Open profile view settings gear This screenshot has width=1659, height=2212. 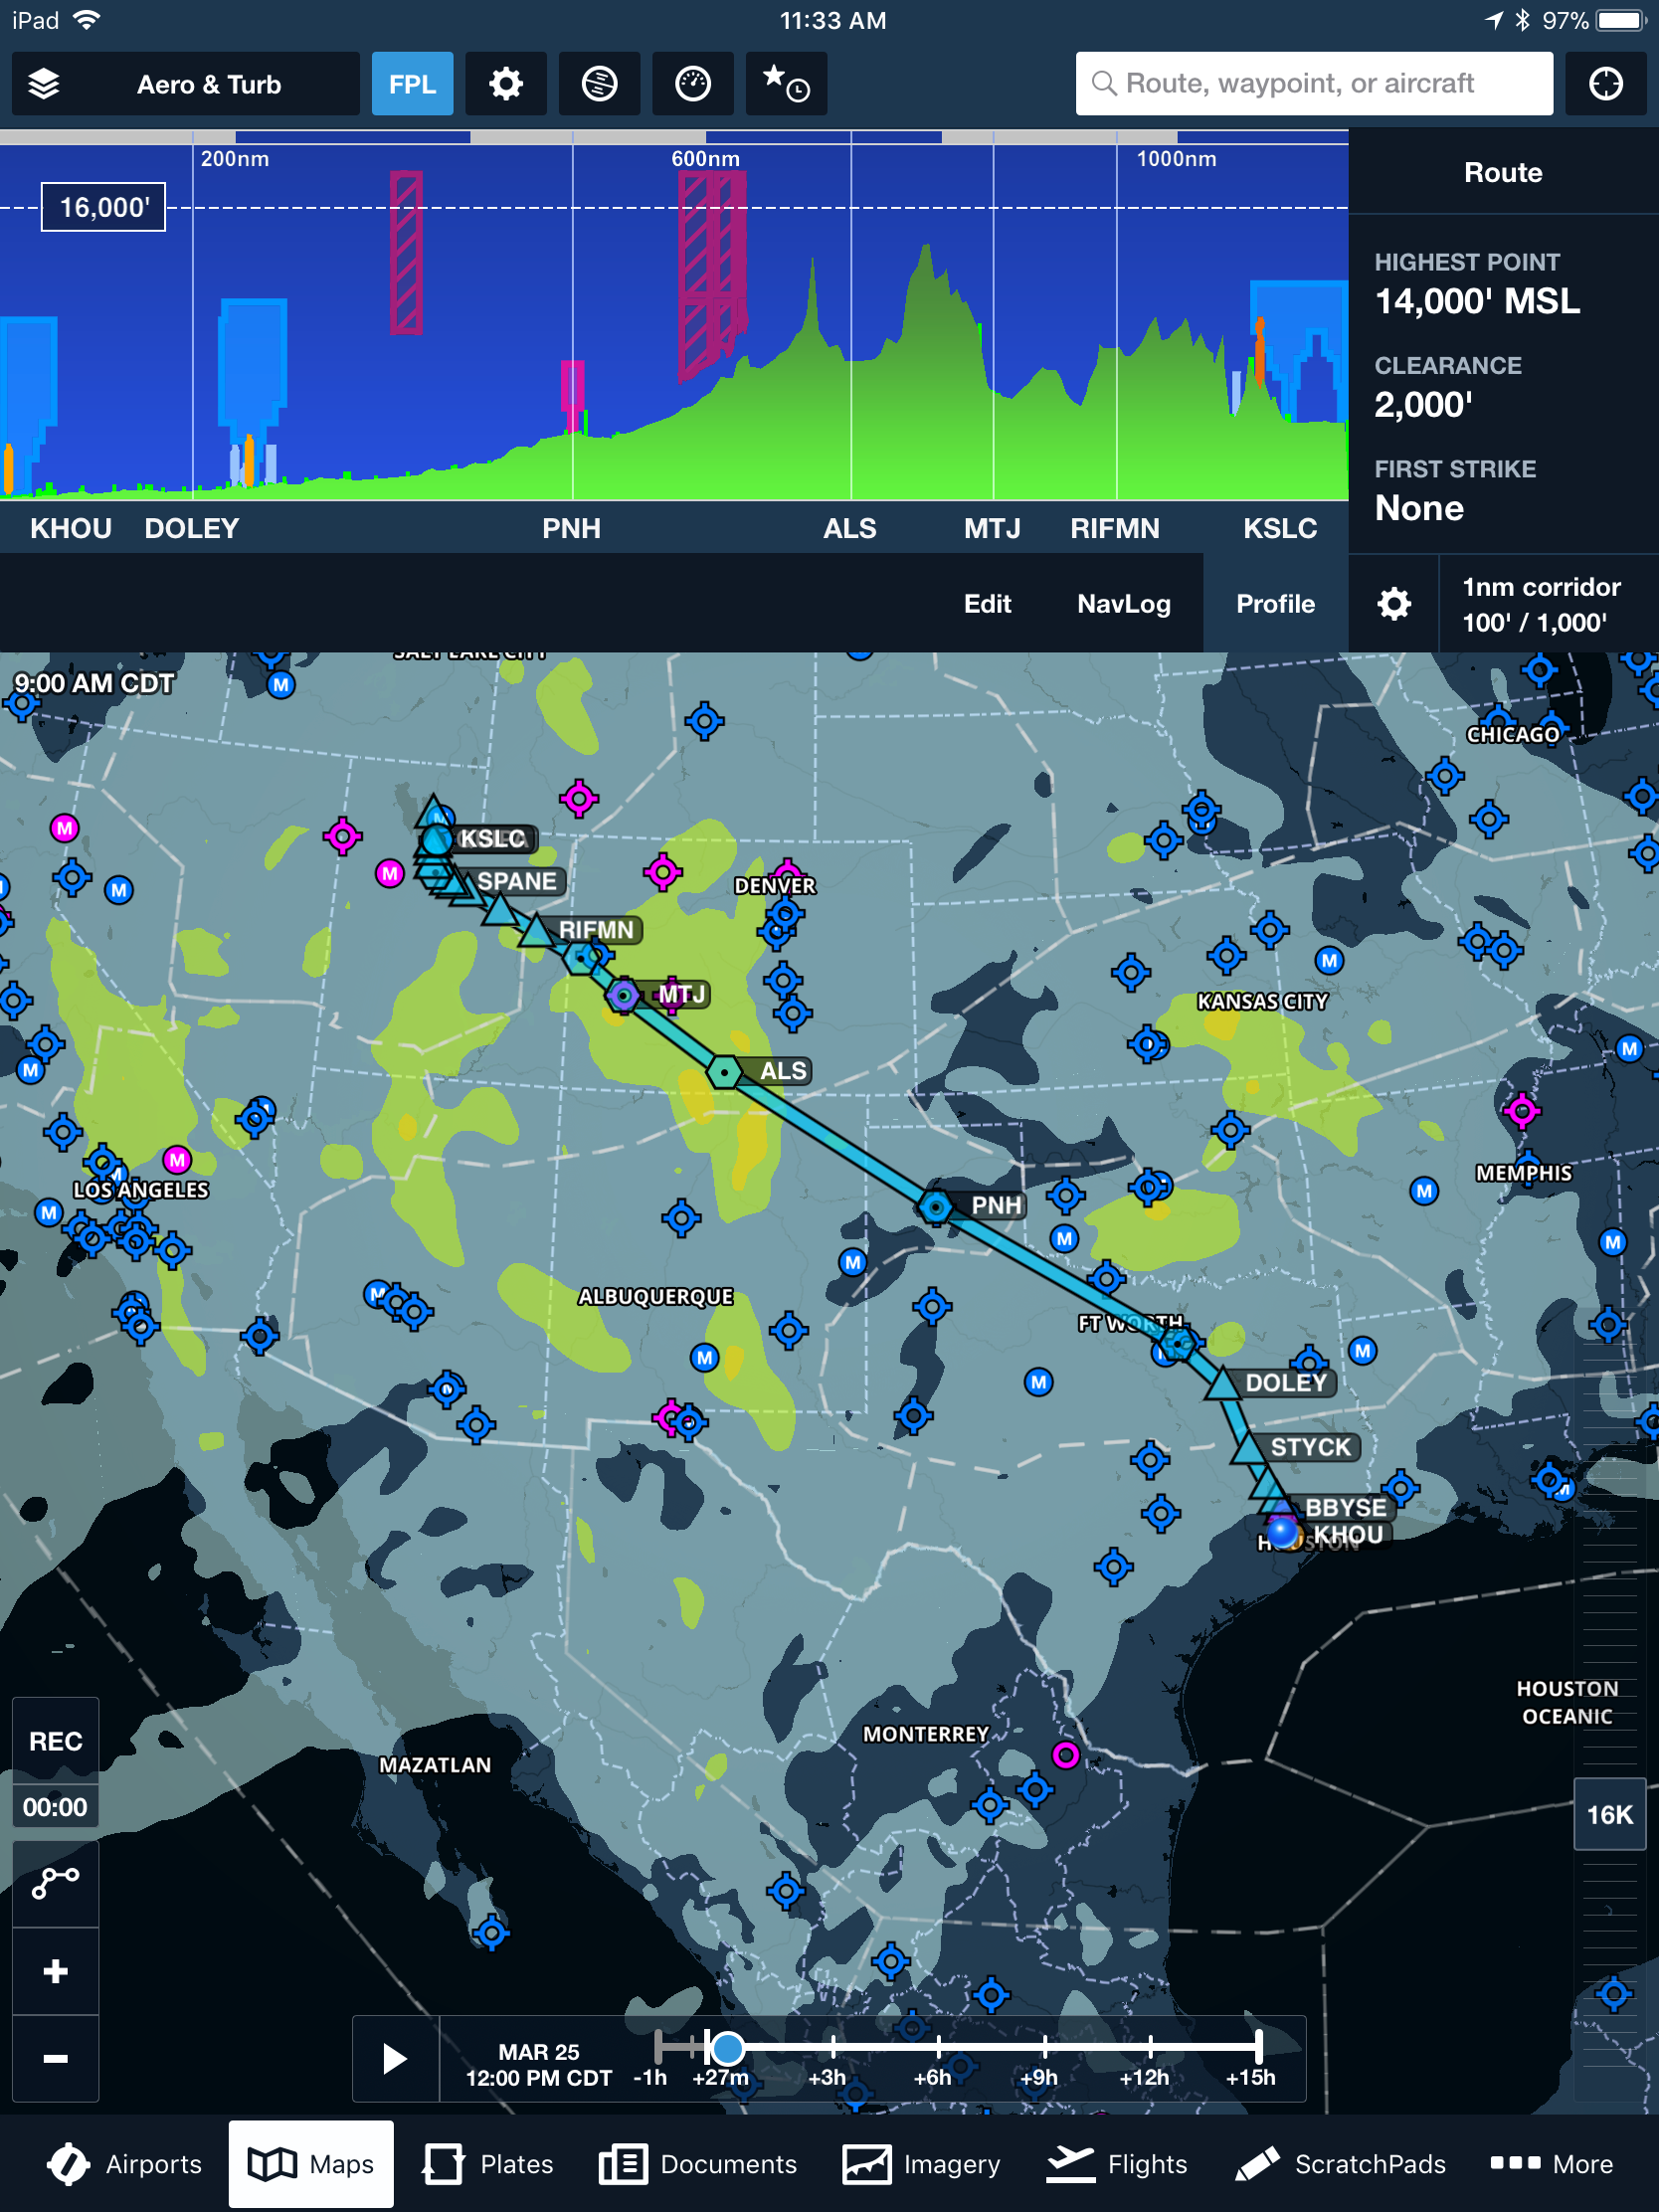(1393, 604)
